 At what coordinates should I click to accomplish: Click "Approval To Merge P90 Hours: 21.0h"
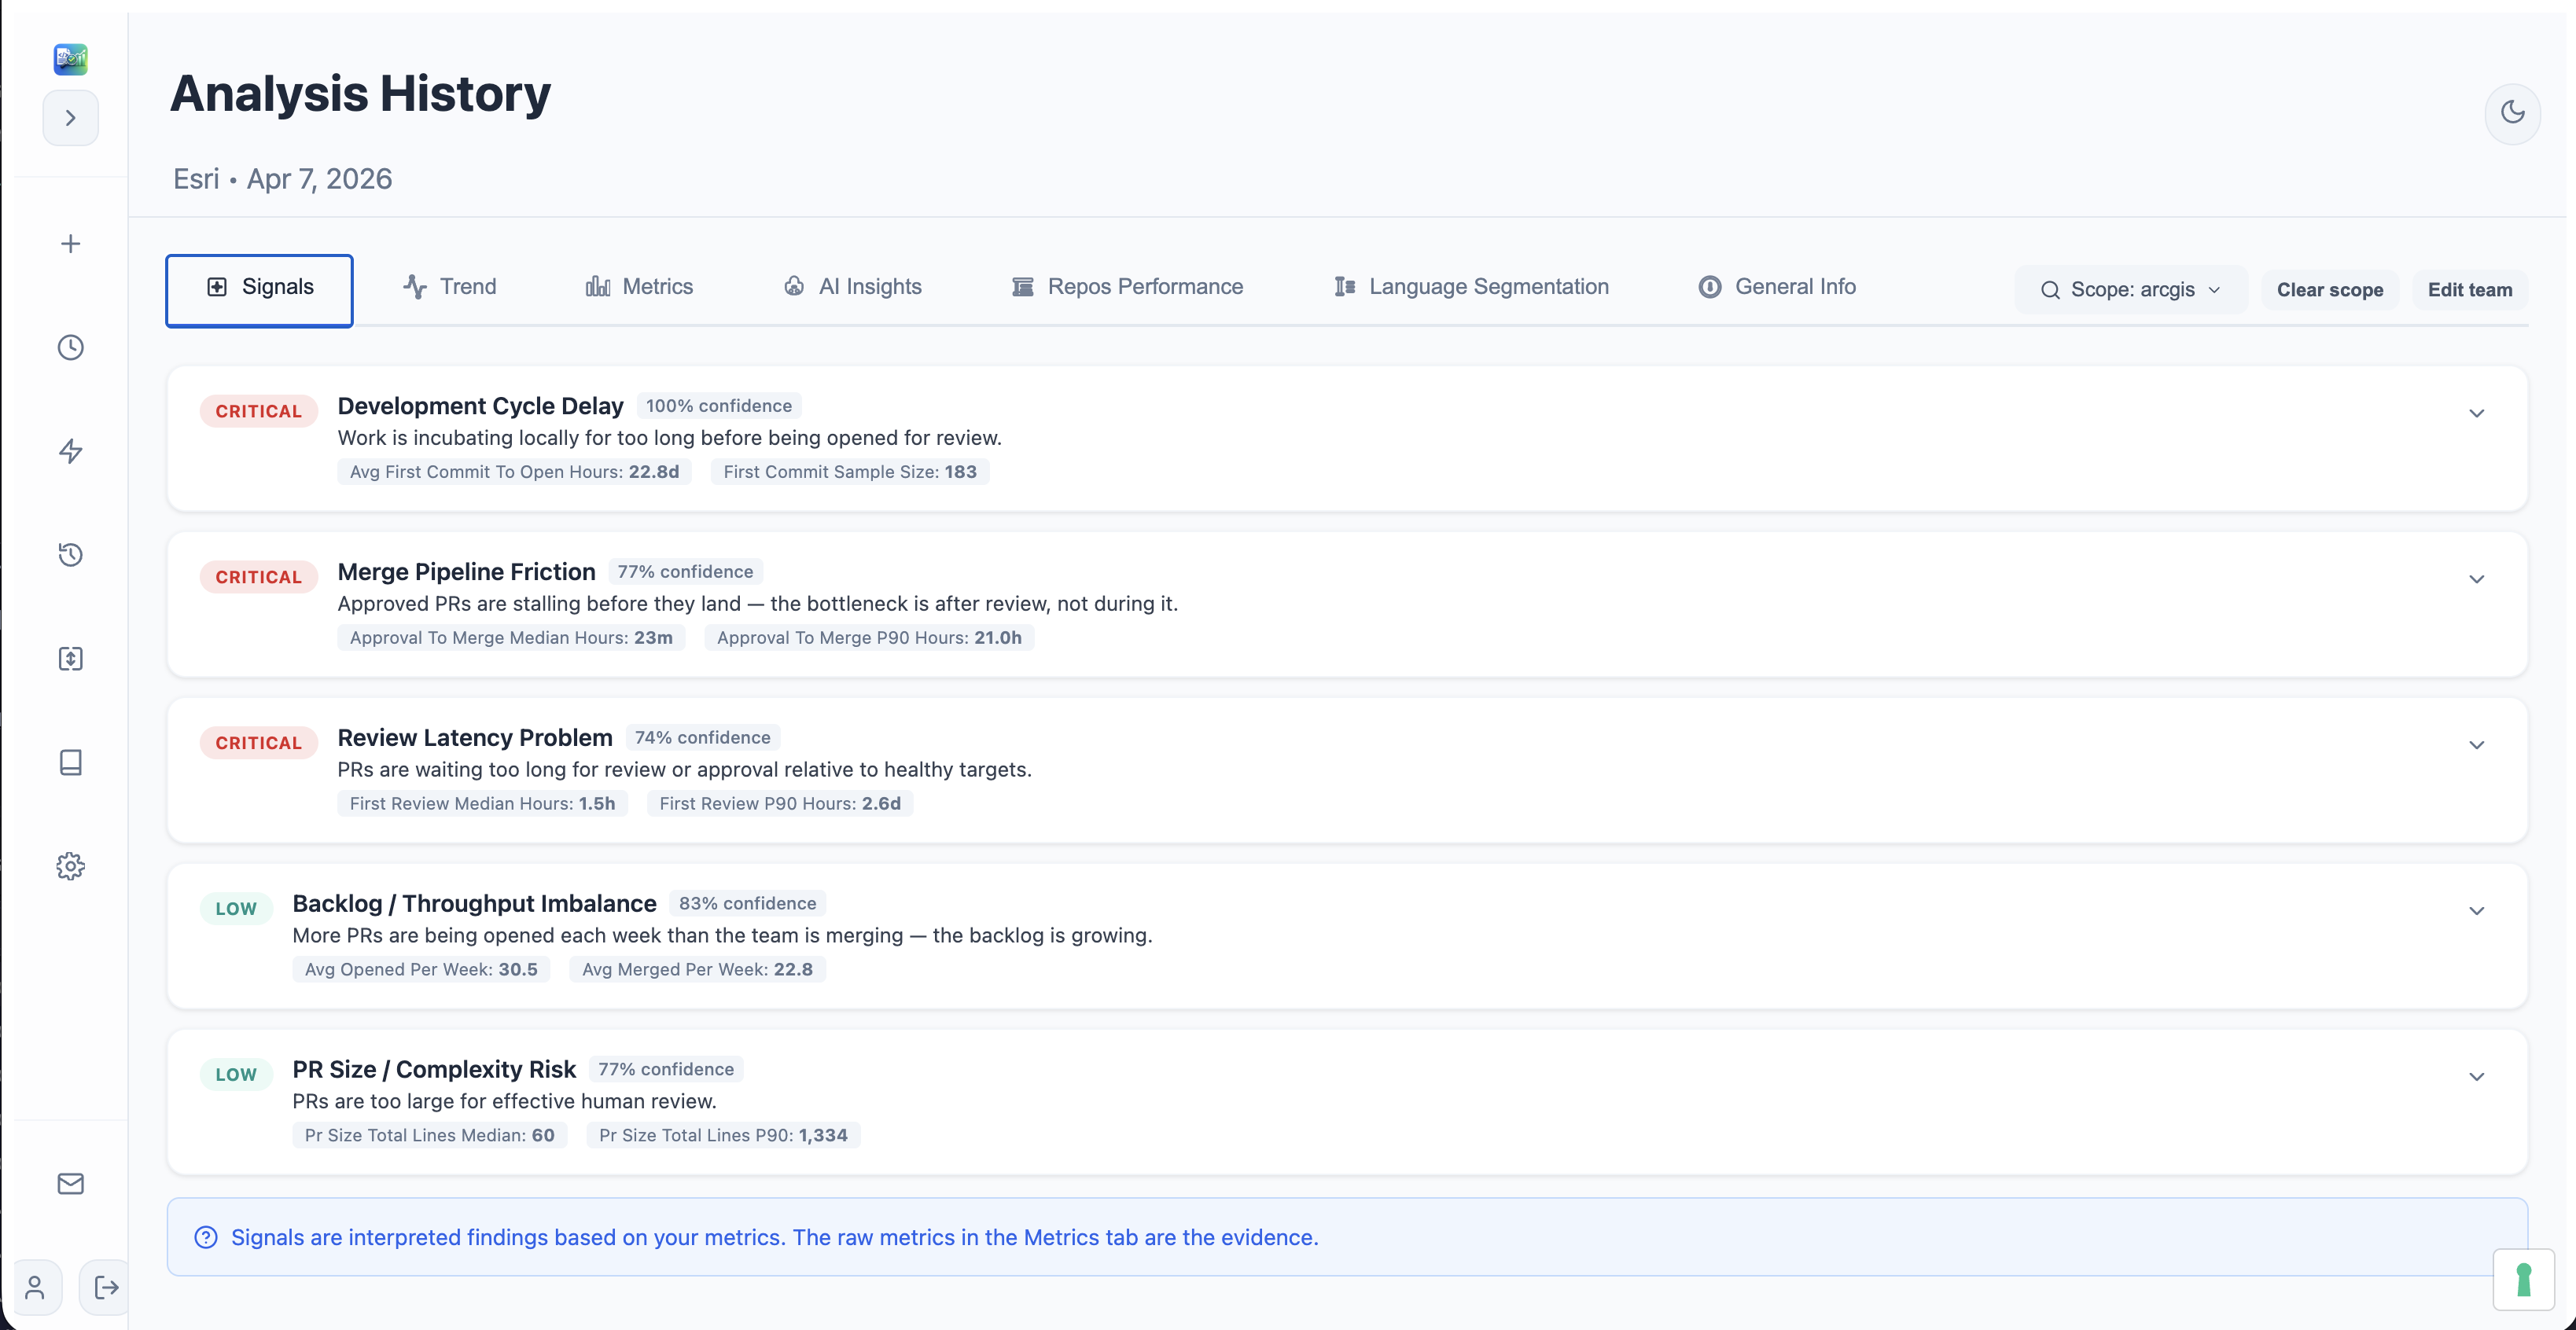[x=869, y=638]
